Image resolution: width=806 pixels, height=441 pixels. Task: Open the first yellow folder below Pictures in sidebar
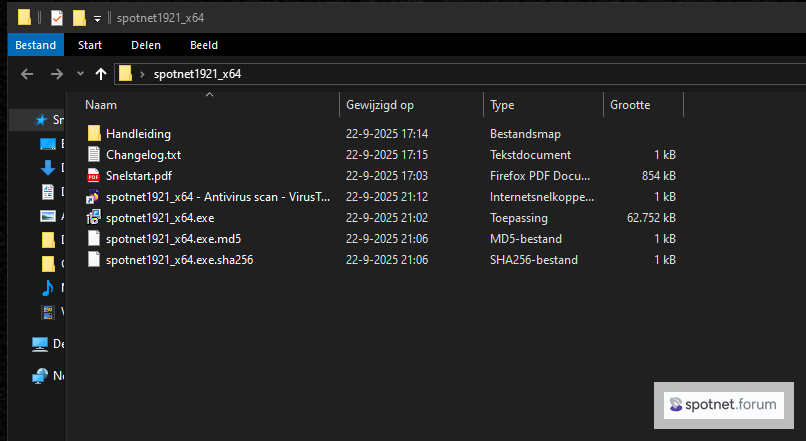tap(48, 240)
